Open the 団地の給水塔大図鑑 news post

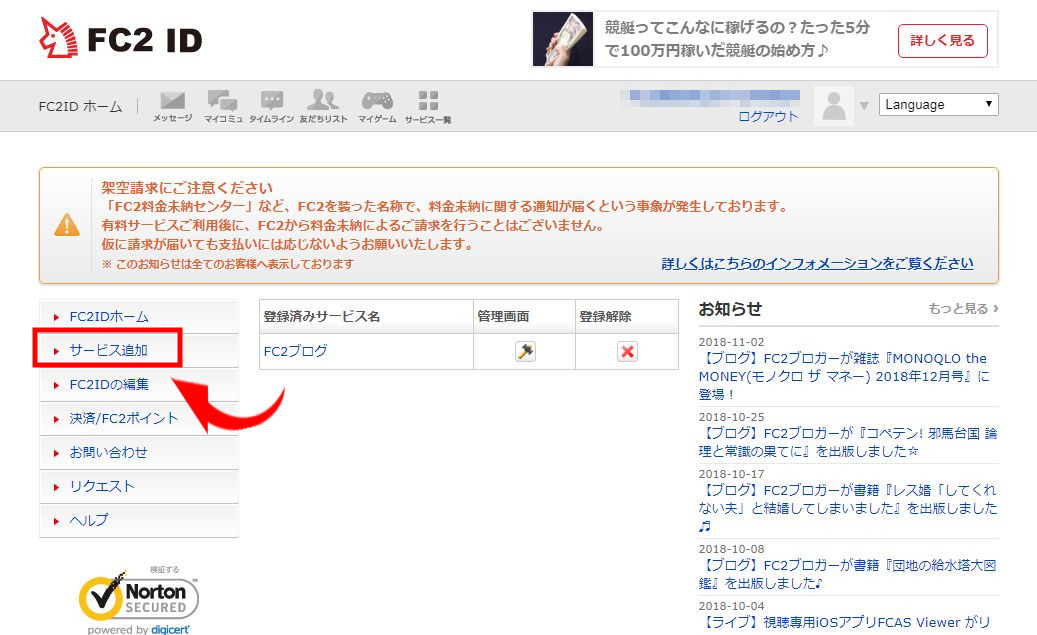[x=847, y=574]
